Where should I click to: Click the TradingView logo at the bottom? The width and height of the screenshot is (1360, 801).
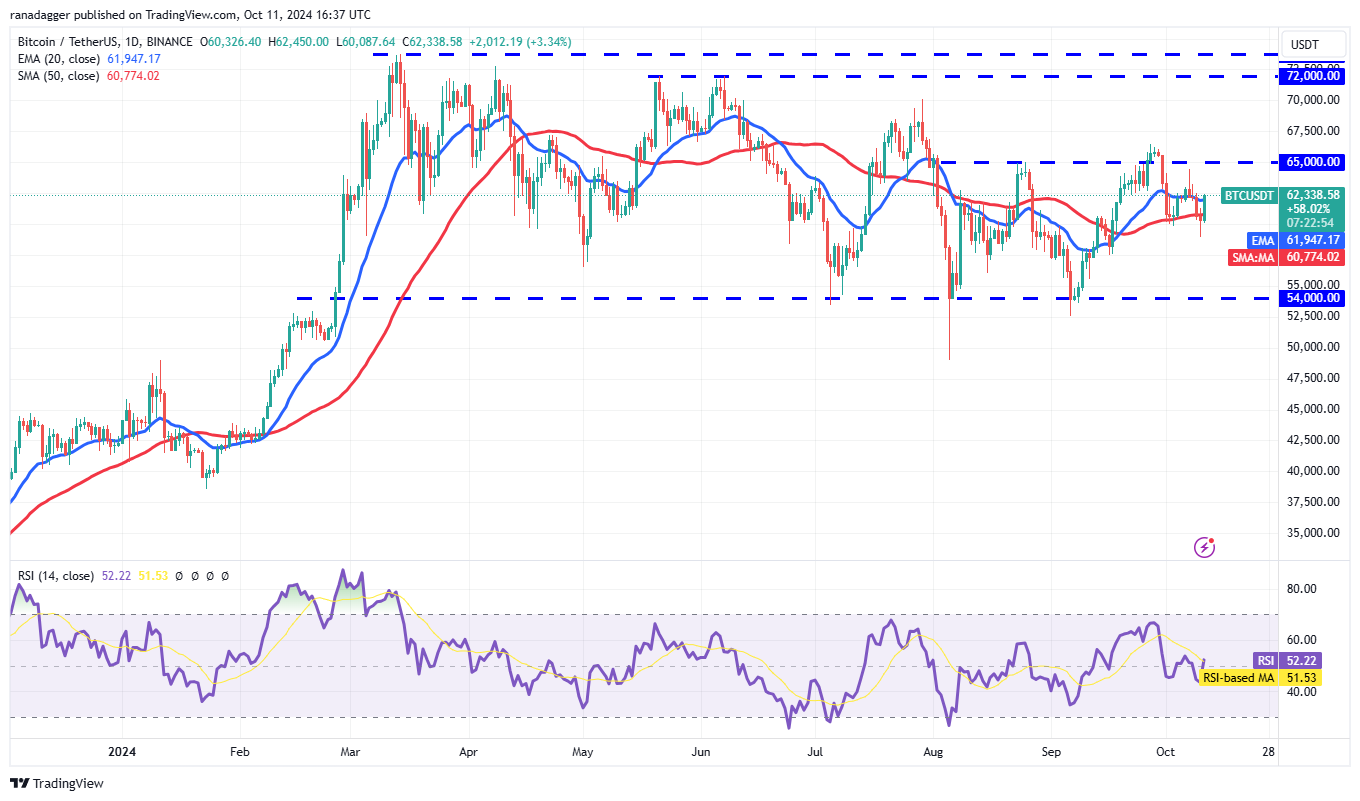[x=56, y=784]
